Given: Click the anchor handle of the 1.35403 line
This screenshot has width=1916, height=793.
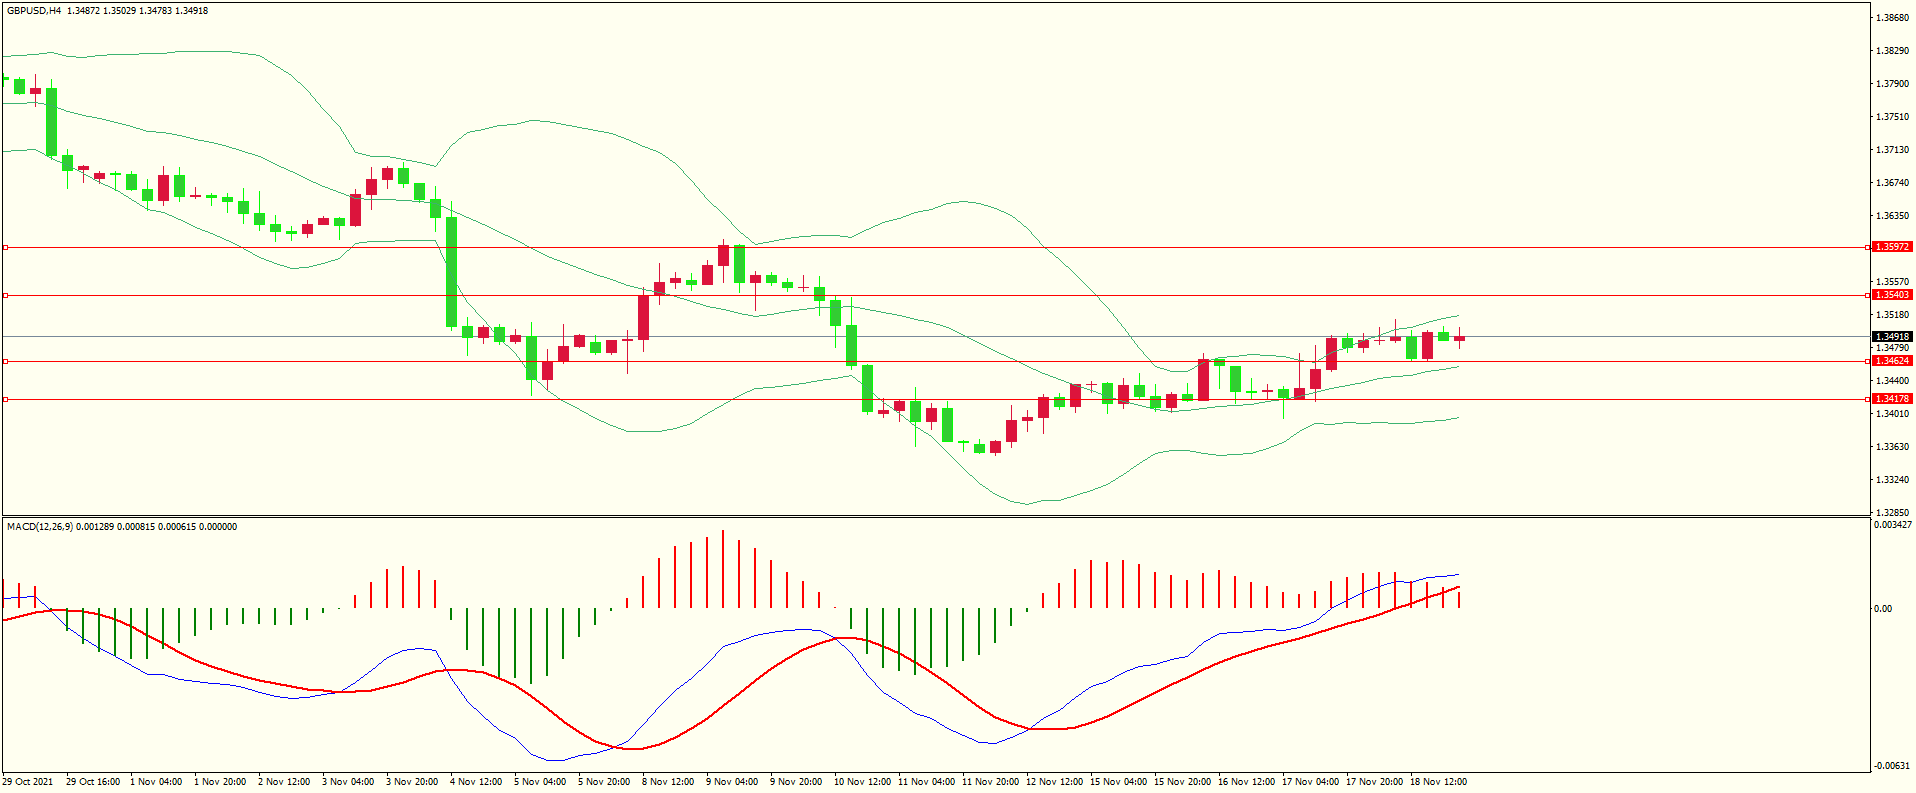Looking at the screenshot, I should point(5,295).
